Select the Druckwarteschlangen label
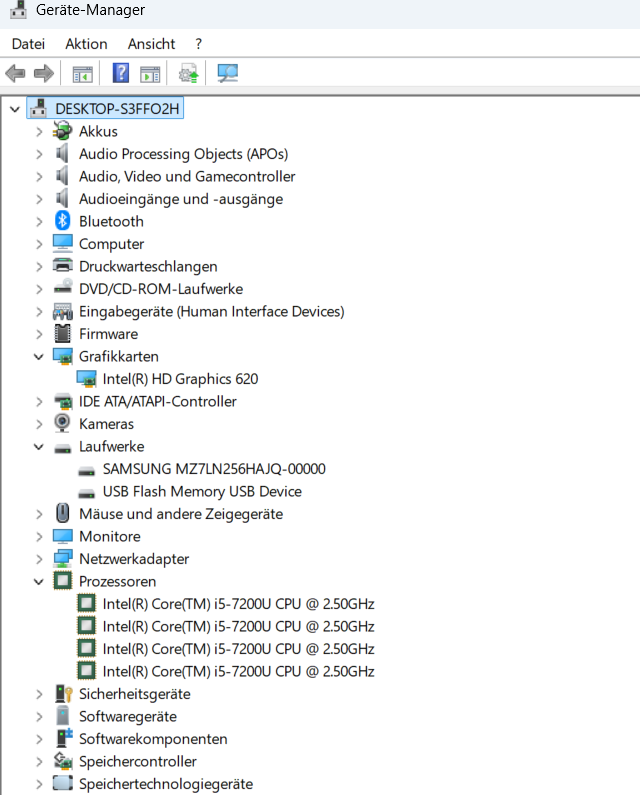This screenshot has width=640, height=795. click(148, 266)
